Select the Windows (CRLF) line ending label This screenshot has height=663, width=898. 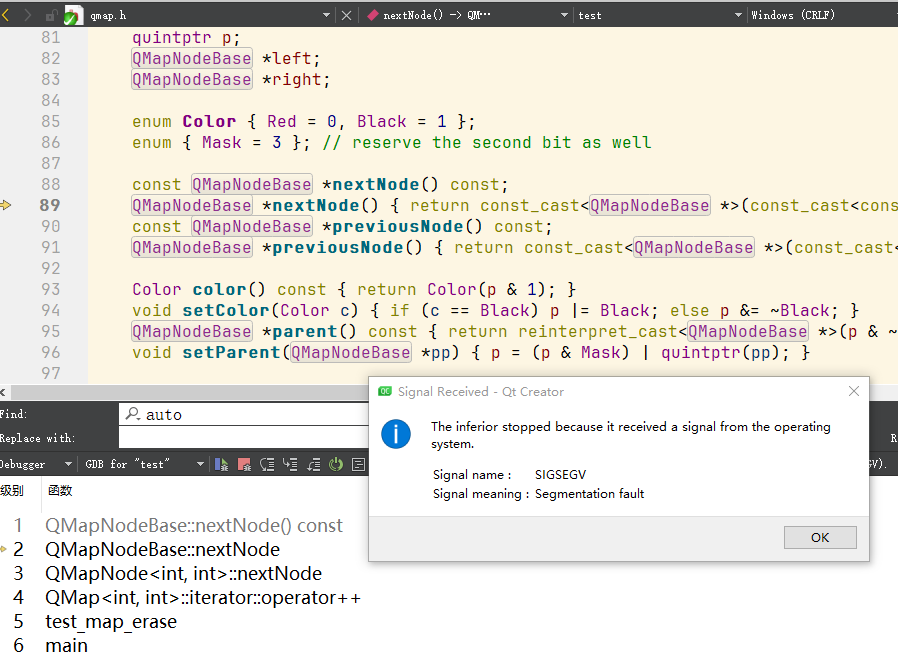[x=793, y=15]
